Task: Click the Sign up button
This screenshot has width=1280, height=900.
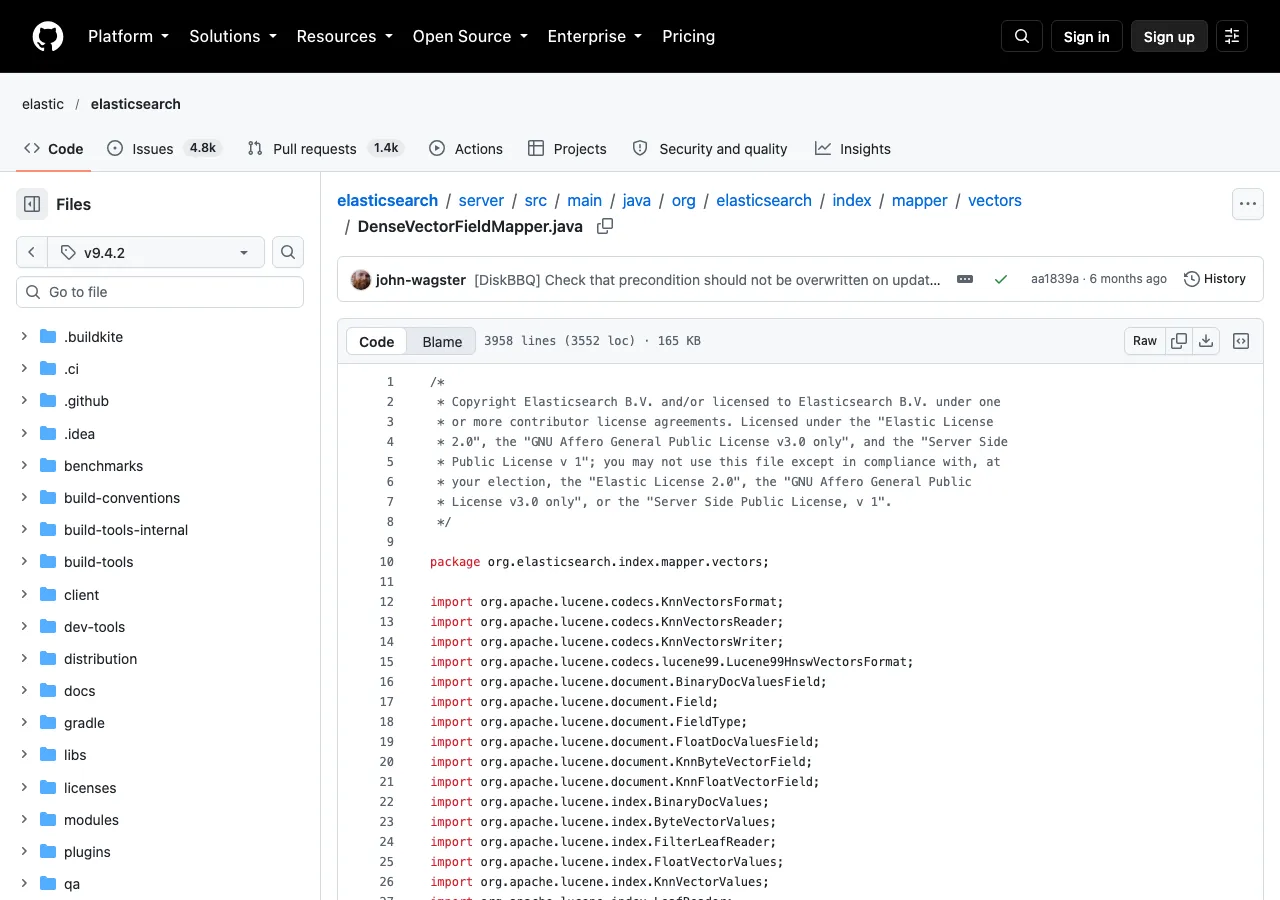Action: (x=1169, y=36)
